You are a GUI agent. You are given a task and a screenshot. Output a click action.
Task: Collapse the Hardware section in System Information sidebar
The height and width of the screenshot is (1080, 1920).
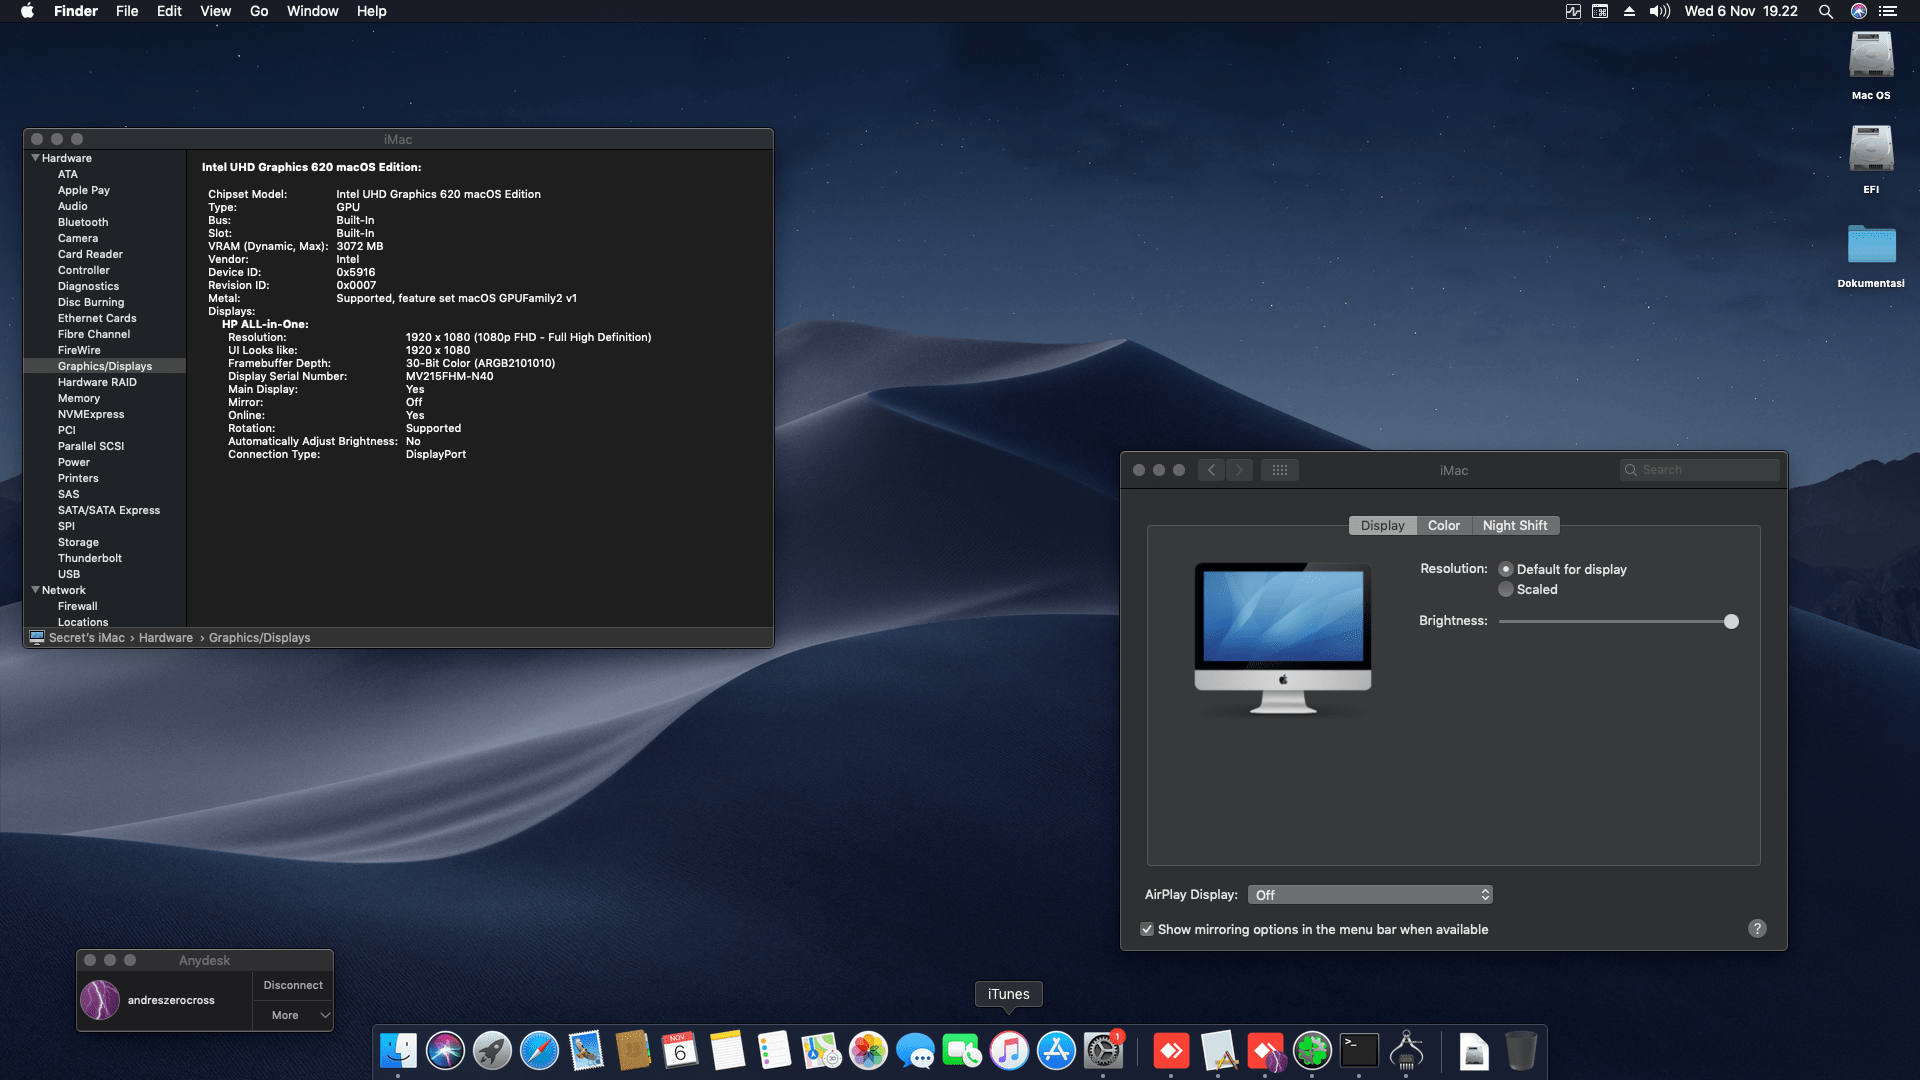pos(35,158)
